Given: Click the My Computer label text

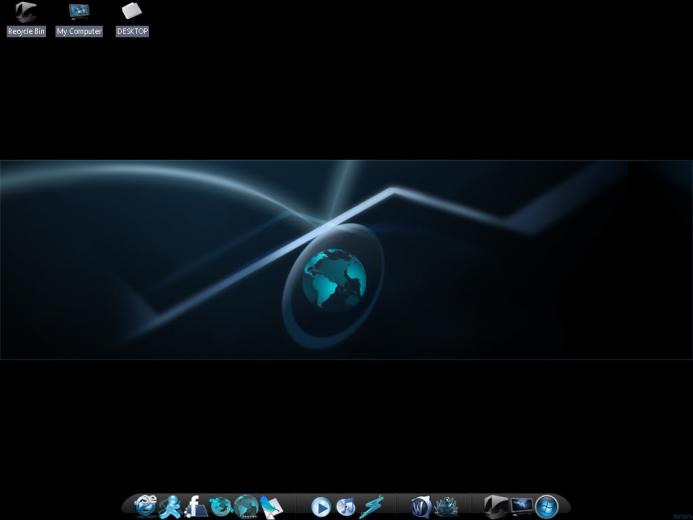Looking at the screenshot, I should point(79,31).
